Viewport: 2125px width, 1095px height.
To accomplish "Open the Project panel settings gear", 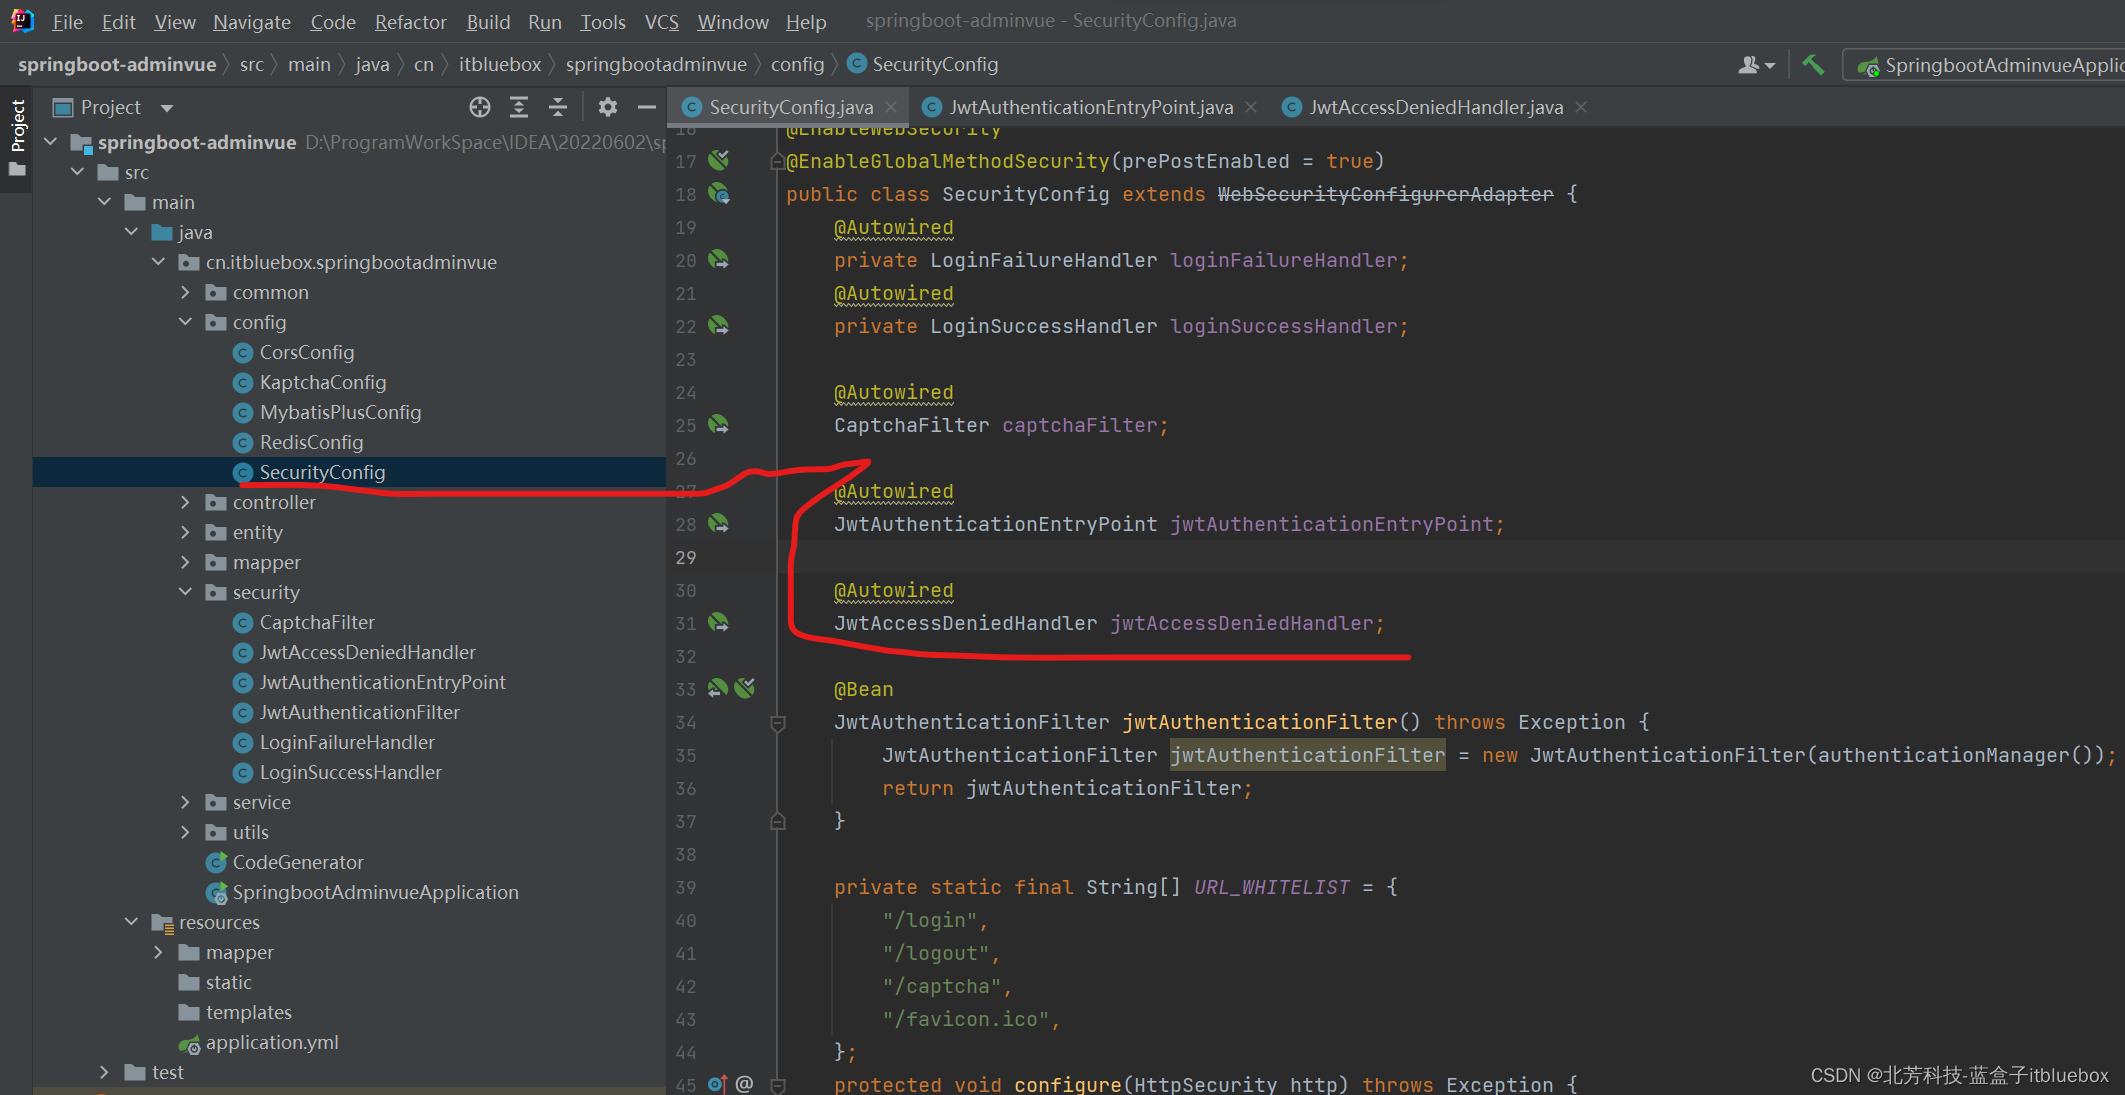I will point(607,107).
